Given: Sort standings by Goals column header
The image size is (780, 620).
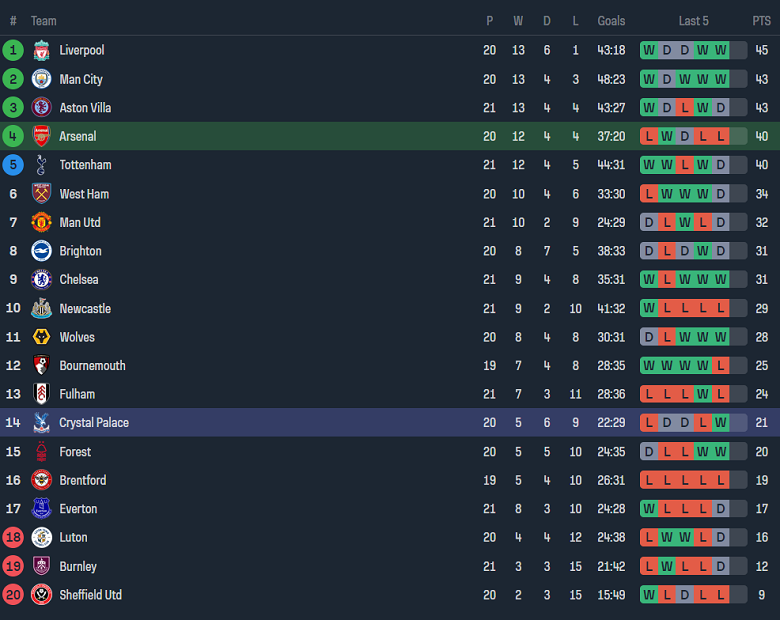Looking at the screenshot, I should pos(611,21).
